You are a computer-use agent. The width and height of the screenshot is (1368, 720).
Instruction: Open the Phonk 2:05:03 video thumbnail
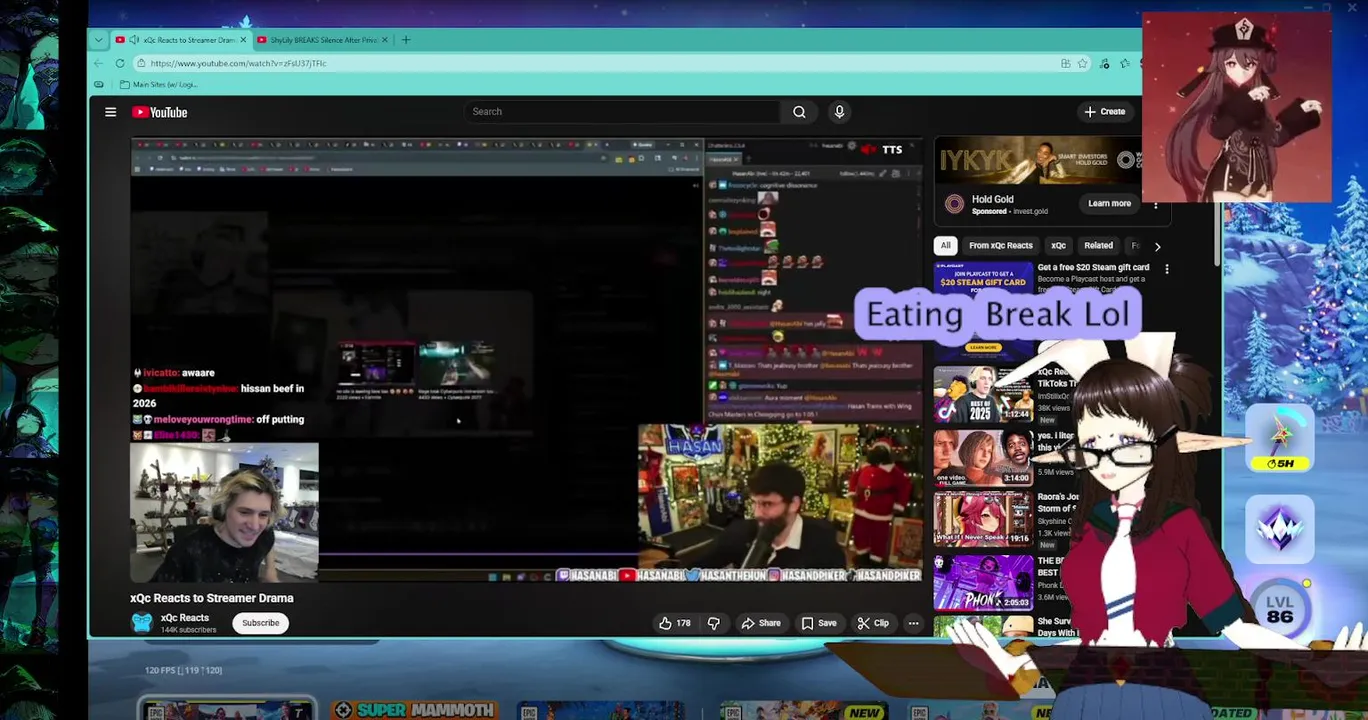click(x=984, y=582)
